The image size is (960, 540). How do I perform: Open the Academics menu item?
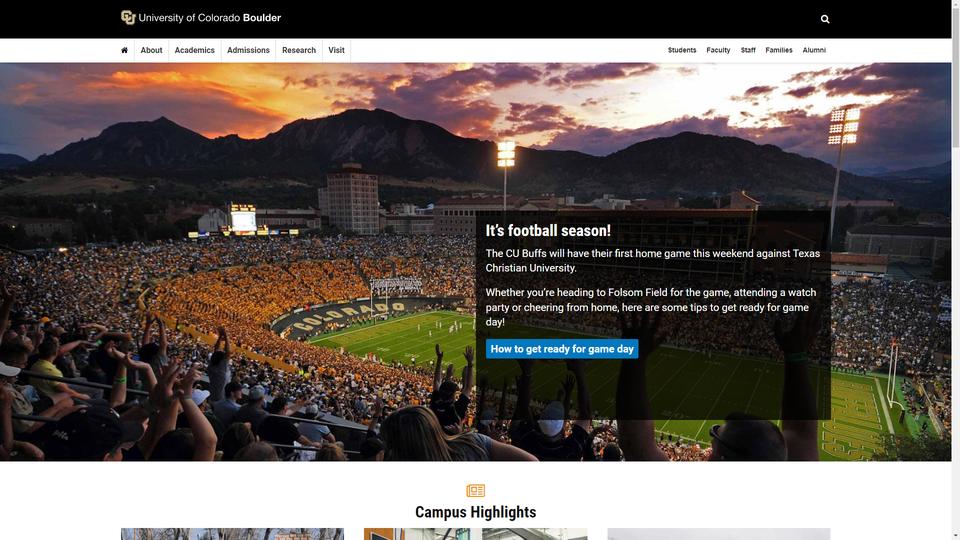click(x=195, y=50)
